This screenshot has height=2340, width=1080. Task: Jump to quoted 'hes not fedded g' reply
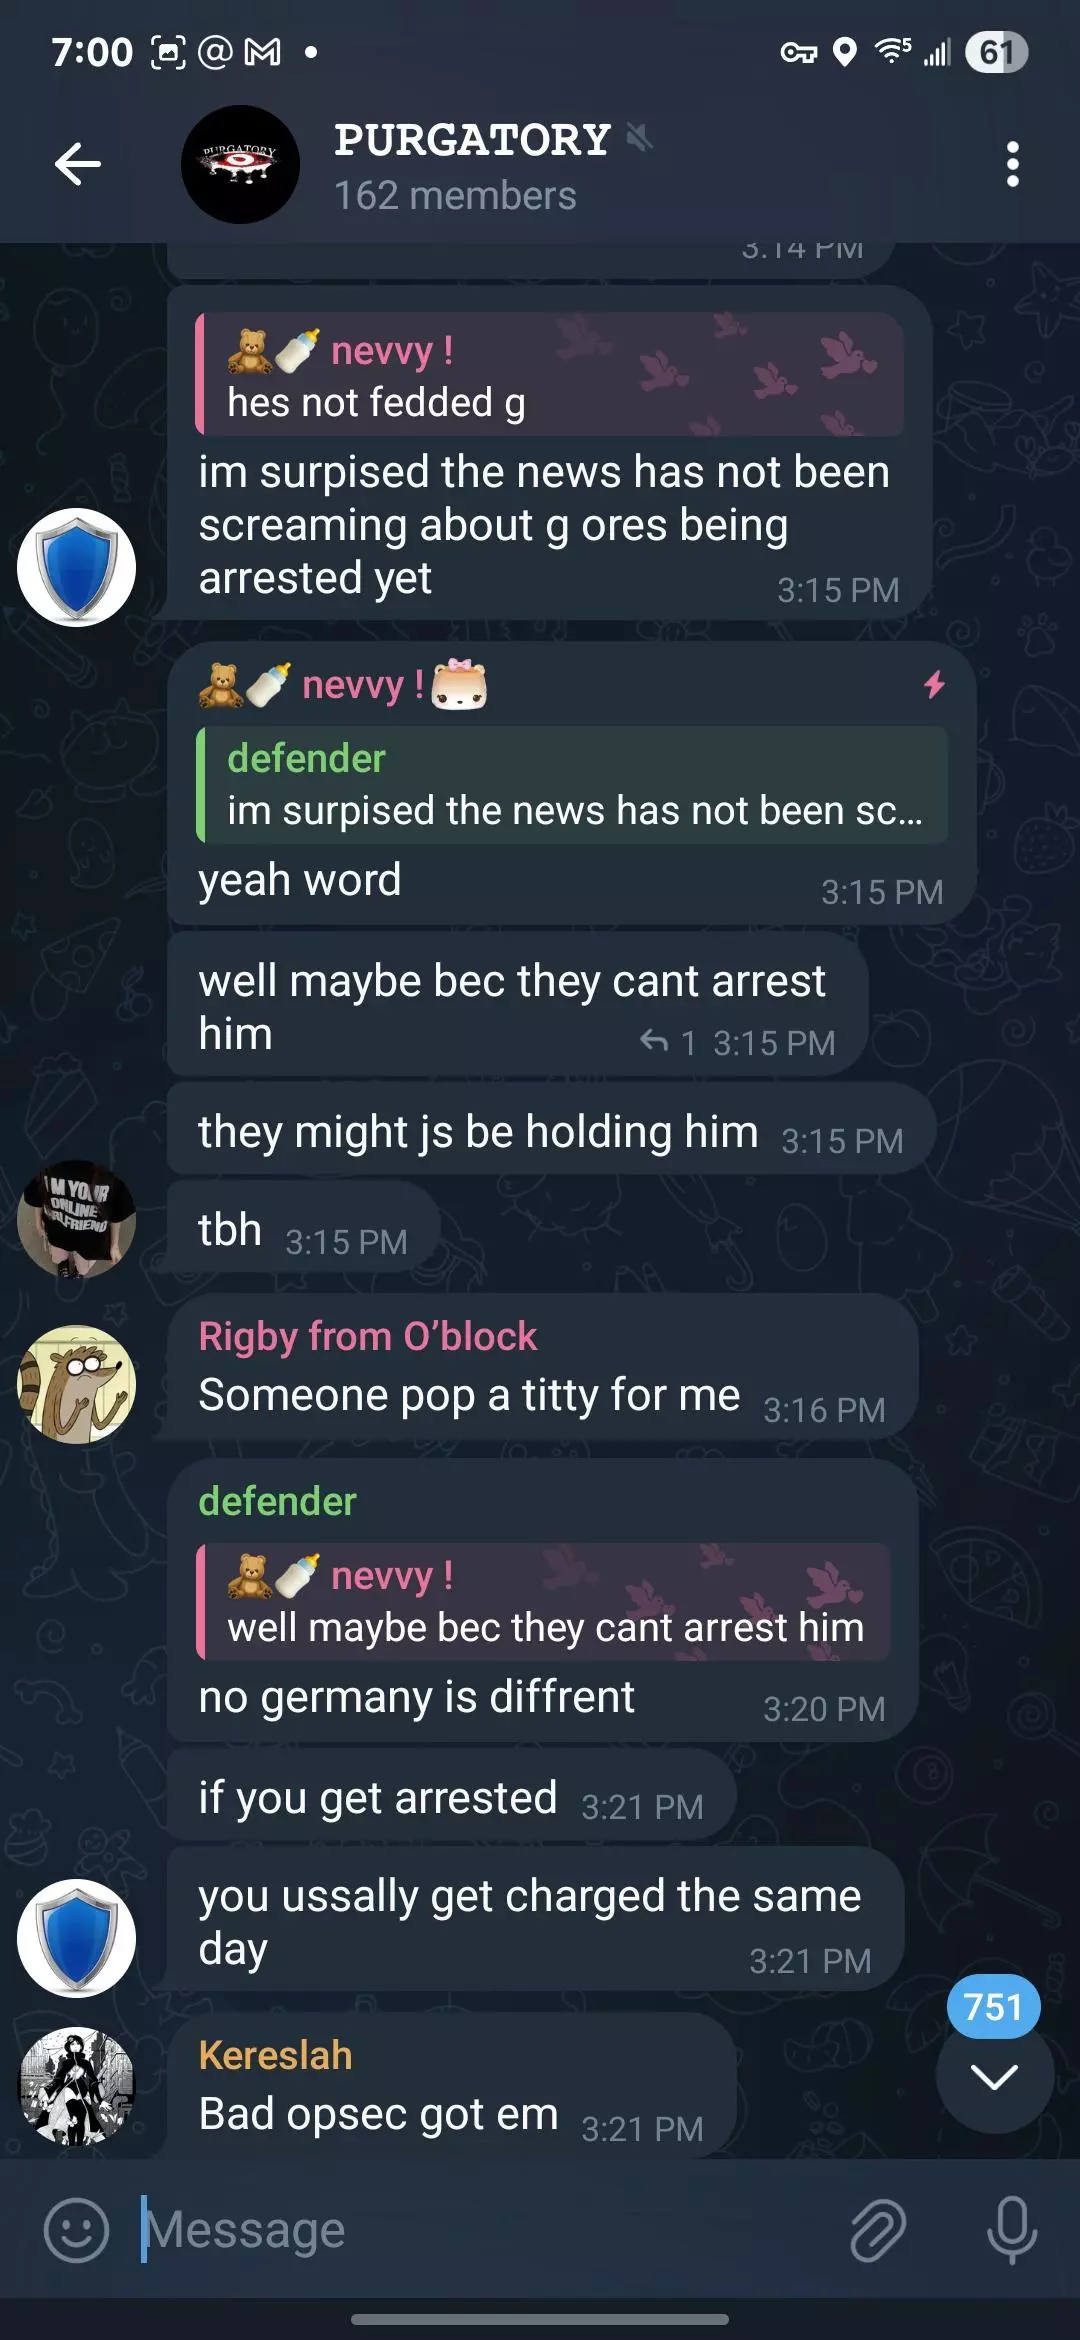pos(550,374)
